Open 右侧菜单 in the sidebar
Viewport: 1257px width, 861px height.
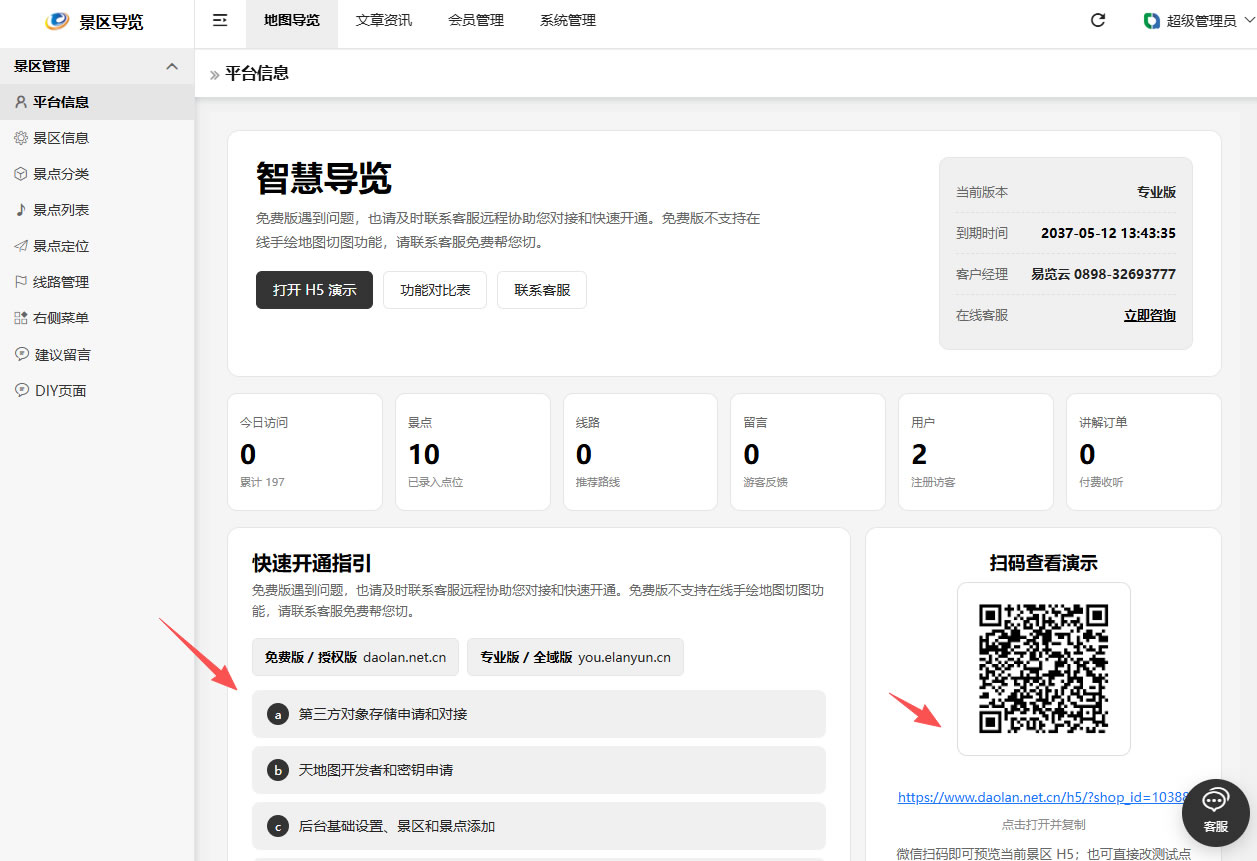[x=97, y=318]
